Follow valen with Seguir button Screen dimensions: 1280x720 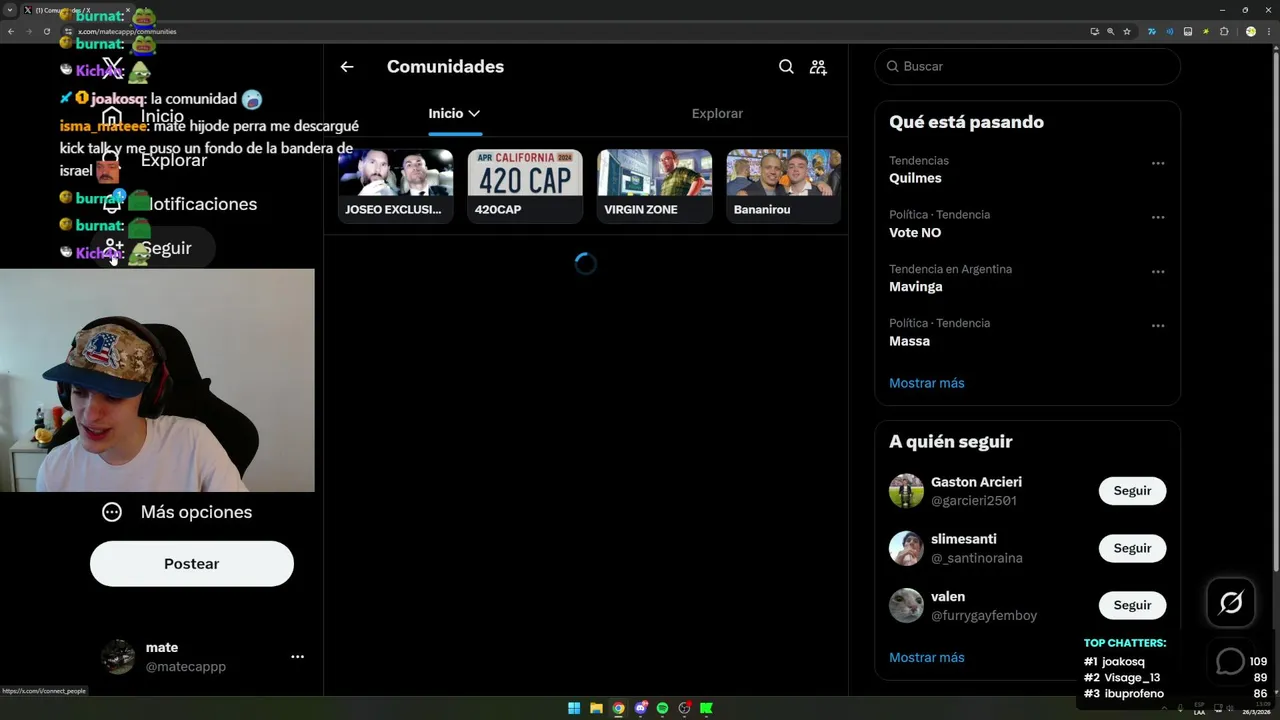point(1133,605)
